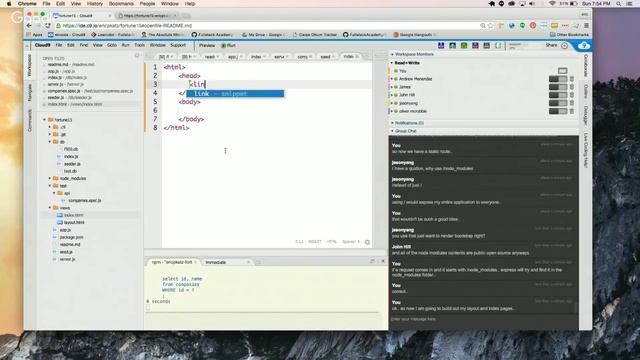Expand Andrew Menendez member entry
This screenshot has height=360, width=640.
coord(392,79)
